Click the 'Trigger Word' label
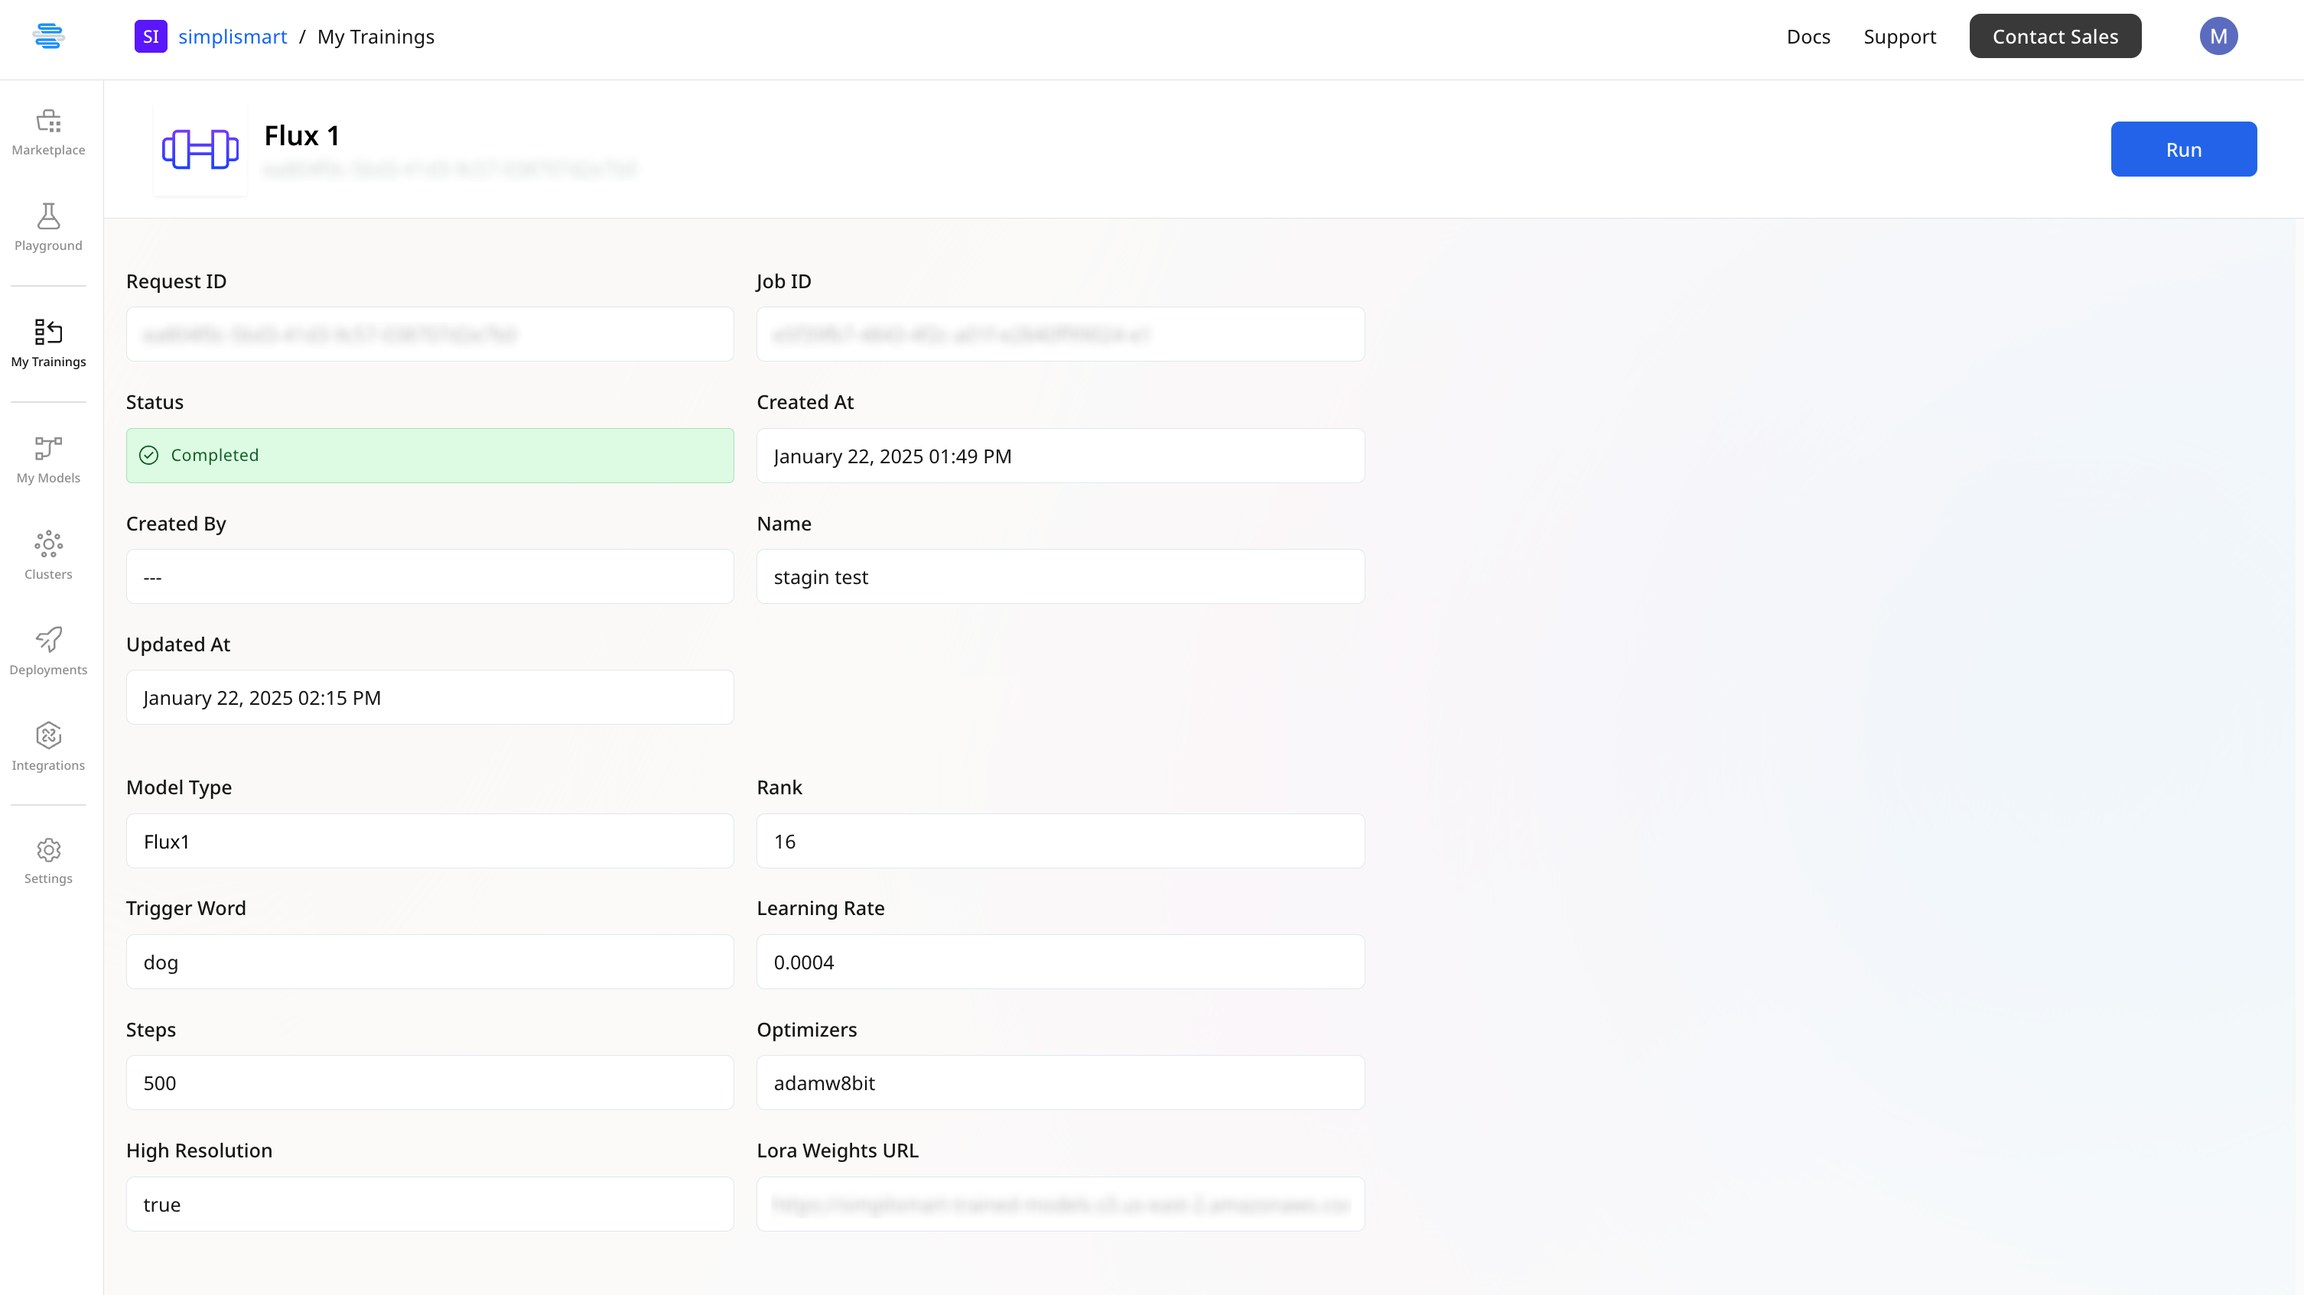The height and width of the screenshot is (1295, 2304). tap(186, 908)
